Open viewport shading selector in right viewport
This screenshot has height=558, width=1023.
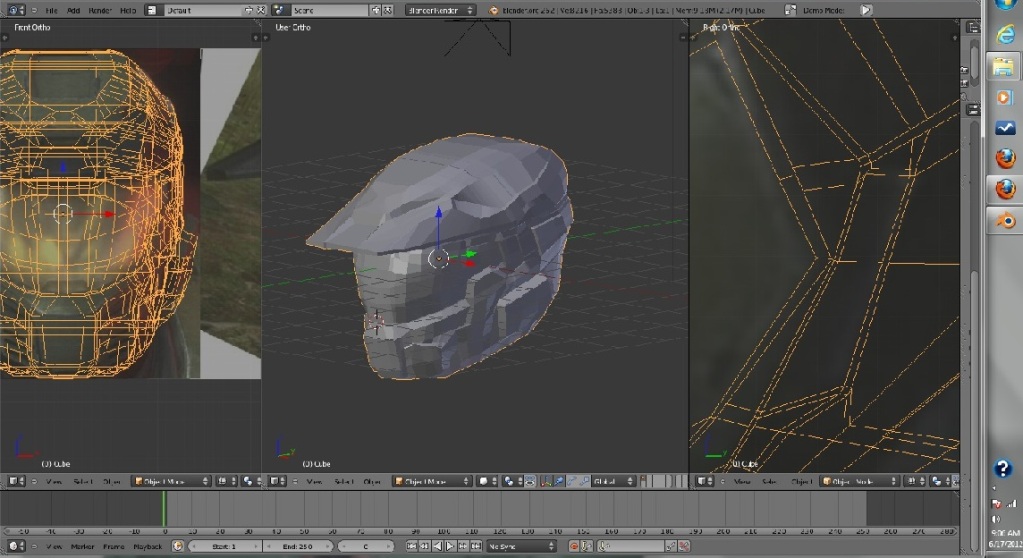[914, 482]
